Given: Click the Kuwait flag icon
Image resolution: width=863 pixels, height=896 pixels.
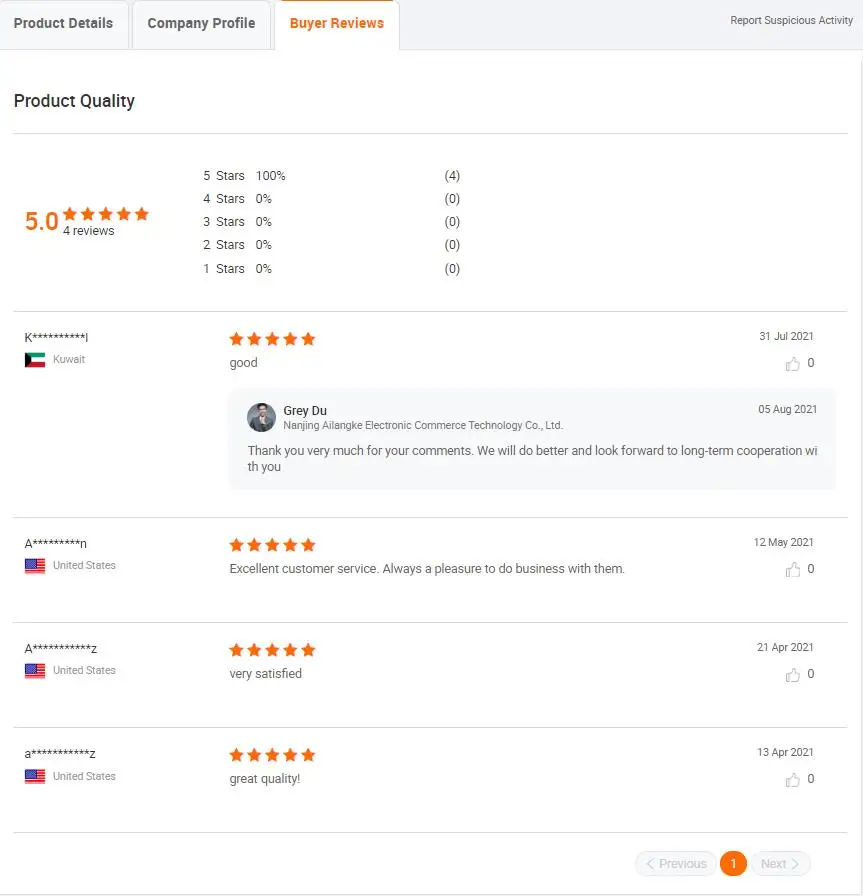Looking at the screenshot, I should (x=35, y=360).
